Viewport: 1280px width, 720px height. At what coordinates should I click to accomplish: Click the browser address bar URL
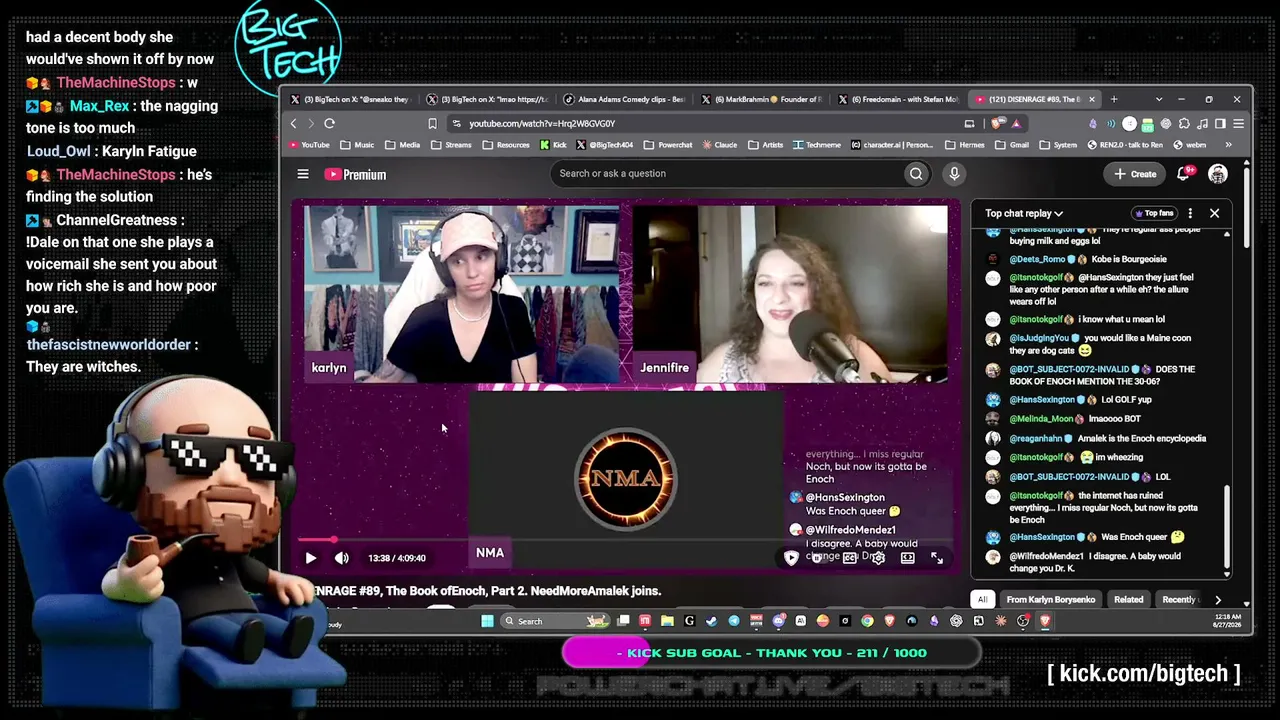(542, 123)
